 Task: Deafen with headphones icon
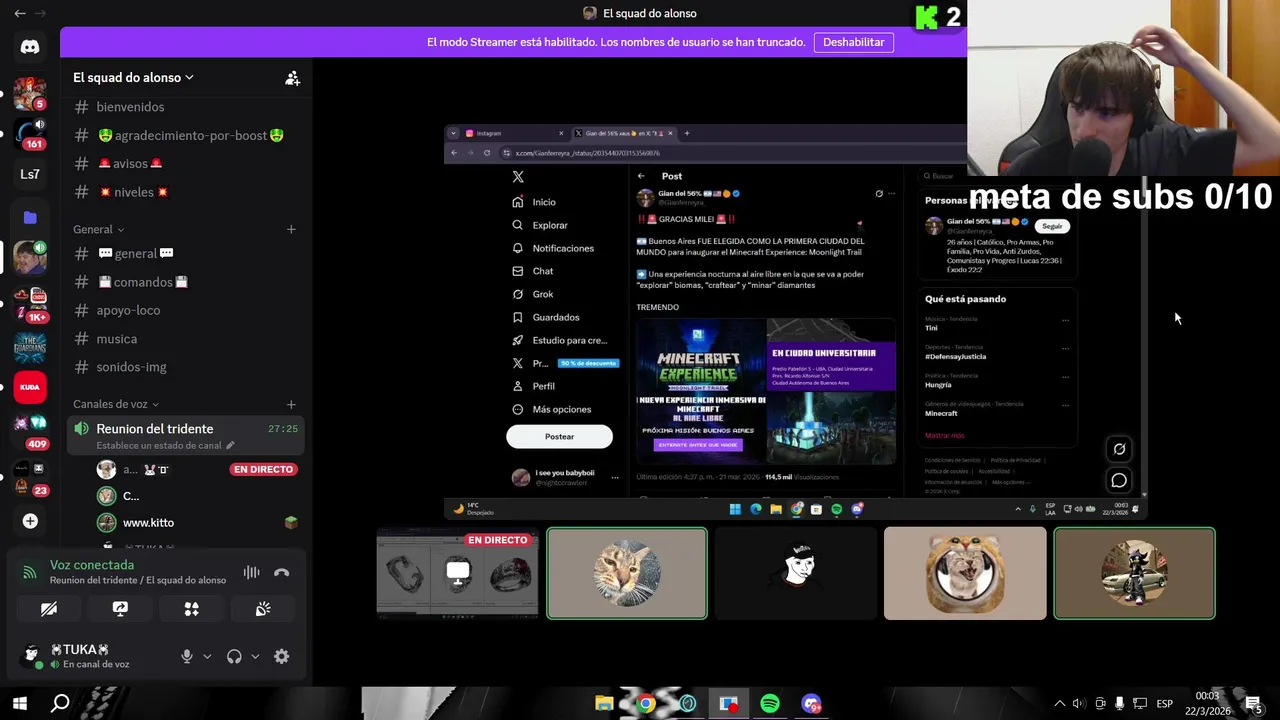(234, 656)
